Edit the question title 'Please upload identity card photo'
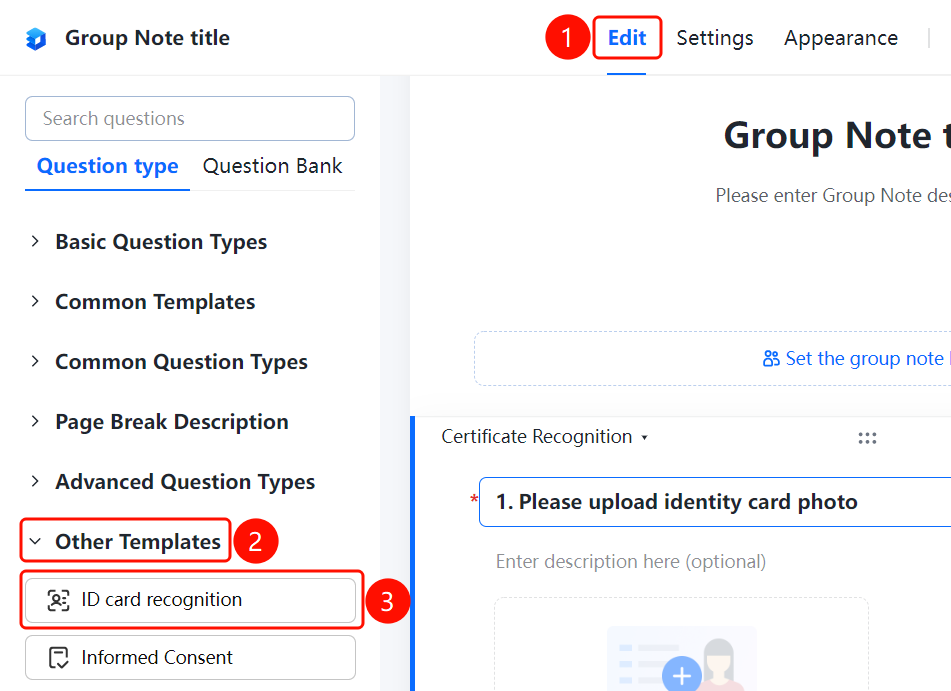Viewport: 951px width, 691px height. click(715, 502)
